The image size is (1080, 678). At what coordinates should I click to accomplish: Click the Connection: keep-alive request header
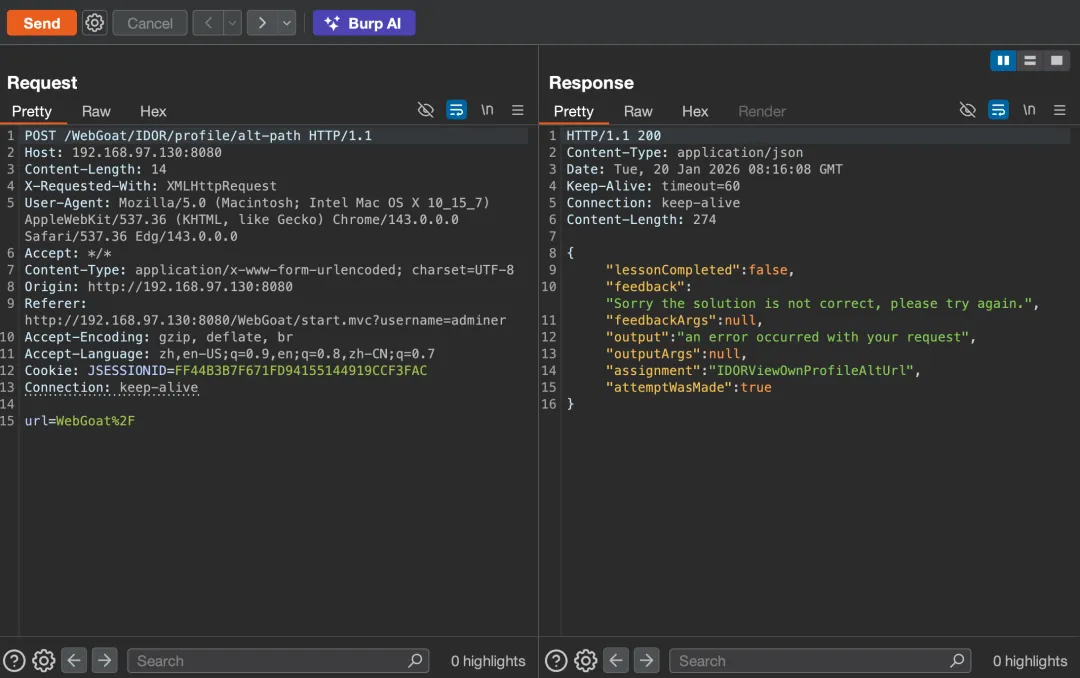click(112, 387)
